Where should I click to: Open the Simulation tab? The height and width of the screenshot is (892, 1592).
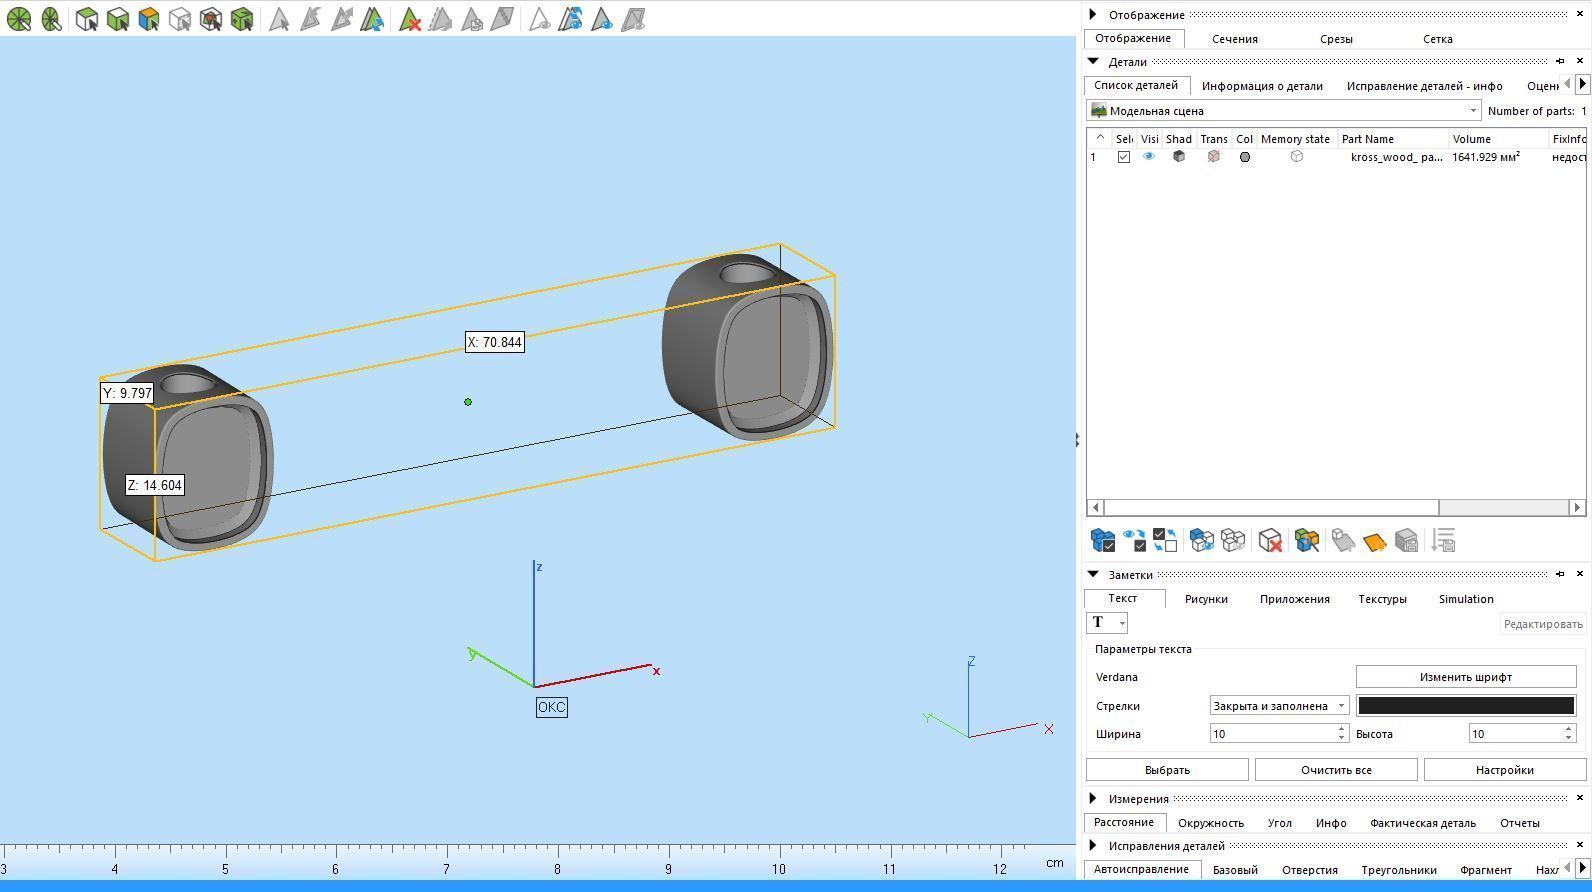tap(1466, 599)
